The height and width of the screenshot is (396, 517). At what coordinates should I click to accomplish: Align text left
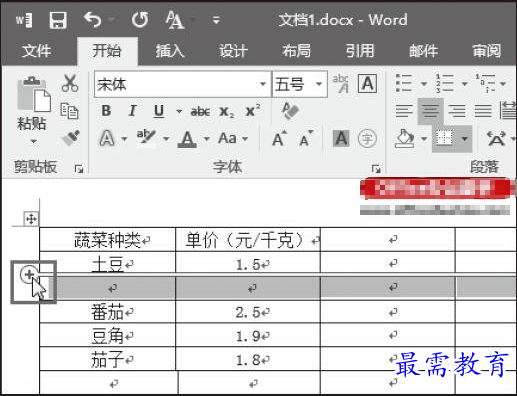click(404, 111)
